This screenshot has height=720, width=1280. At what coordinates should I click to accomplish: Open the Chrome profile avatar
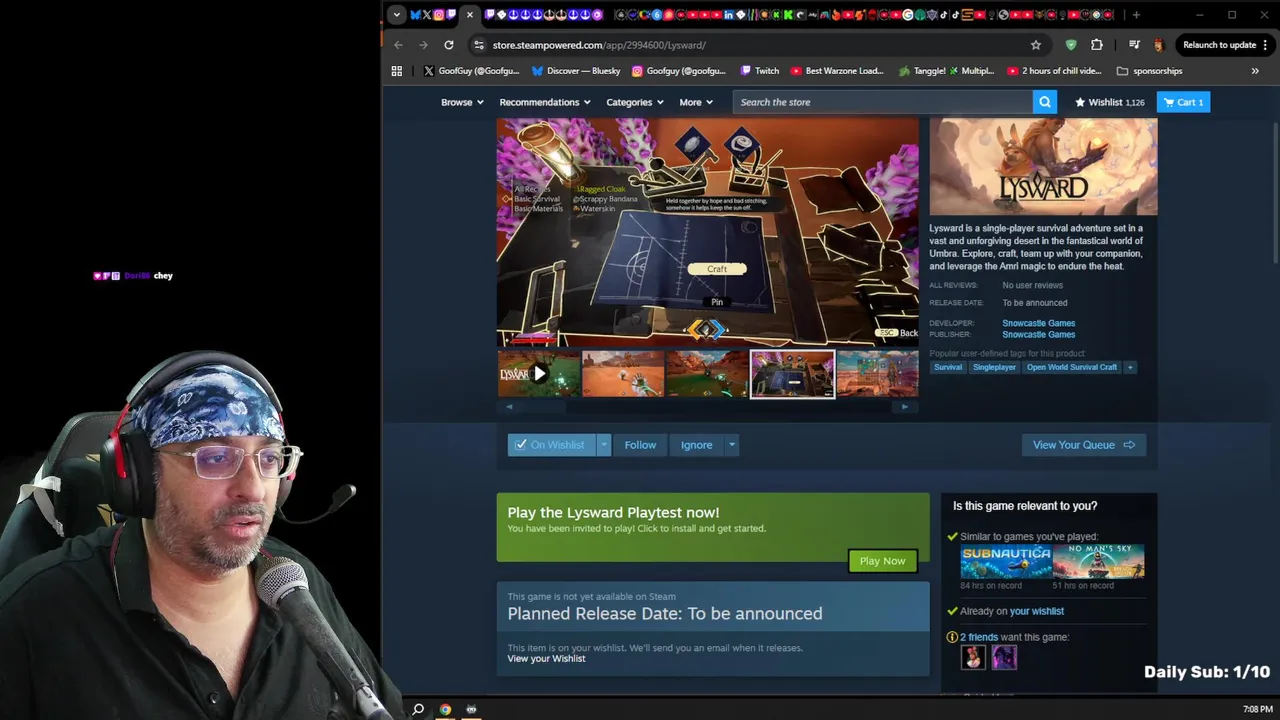1159,45
